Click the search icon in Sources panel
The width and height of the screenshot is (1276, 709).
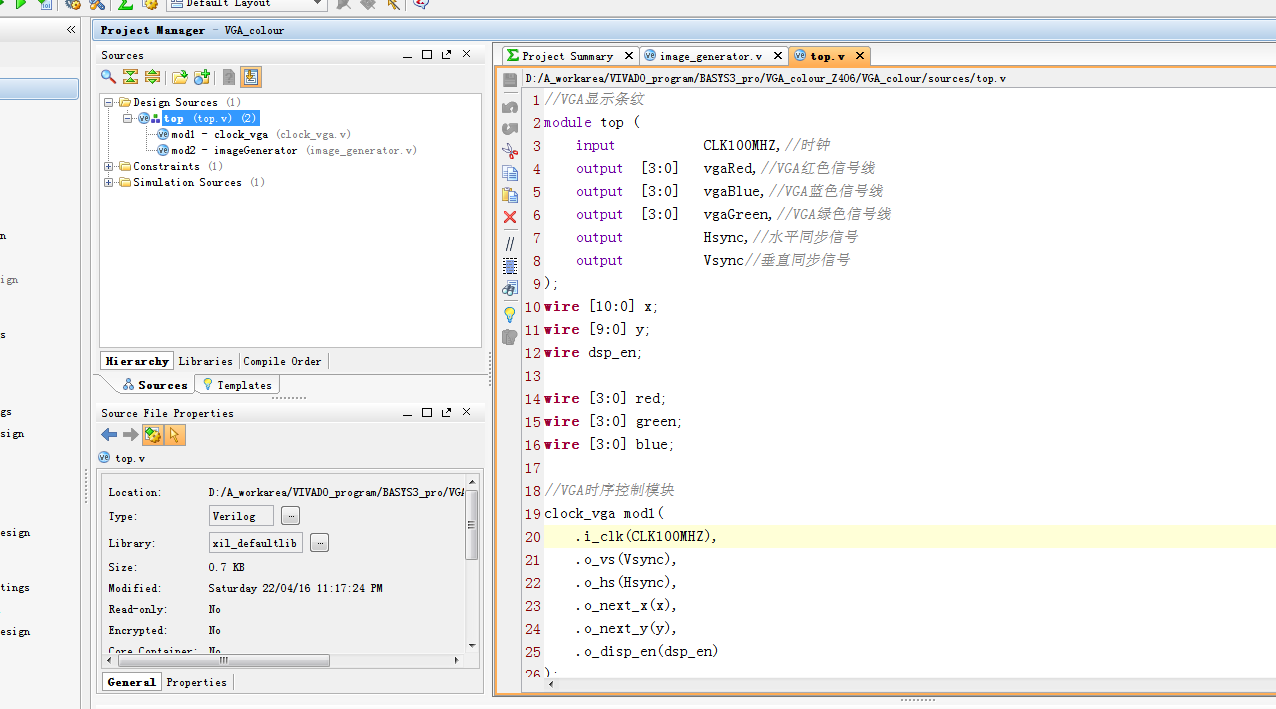point(107,77)
